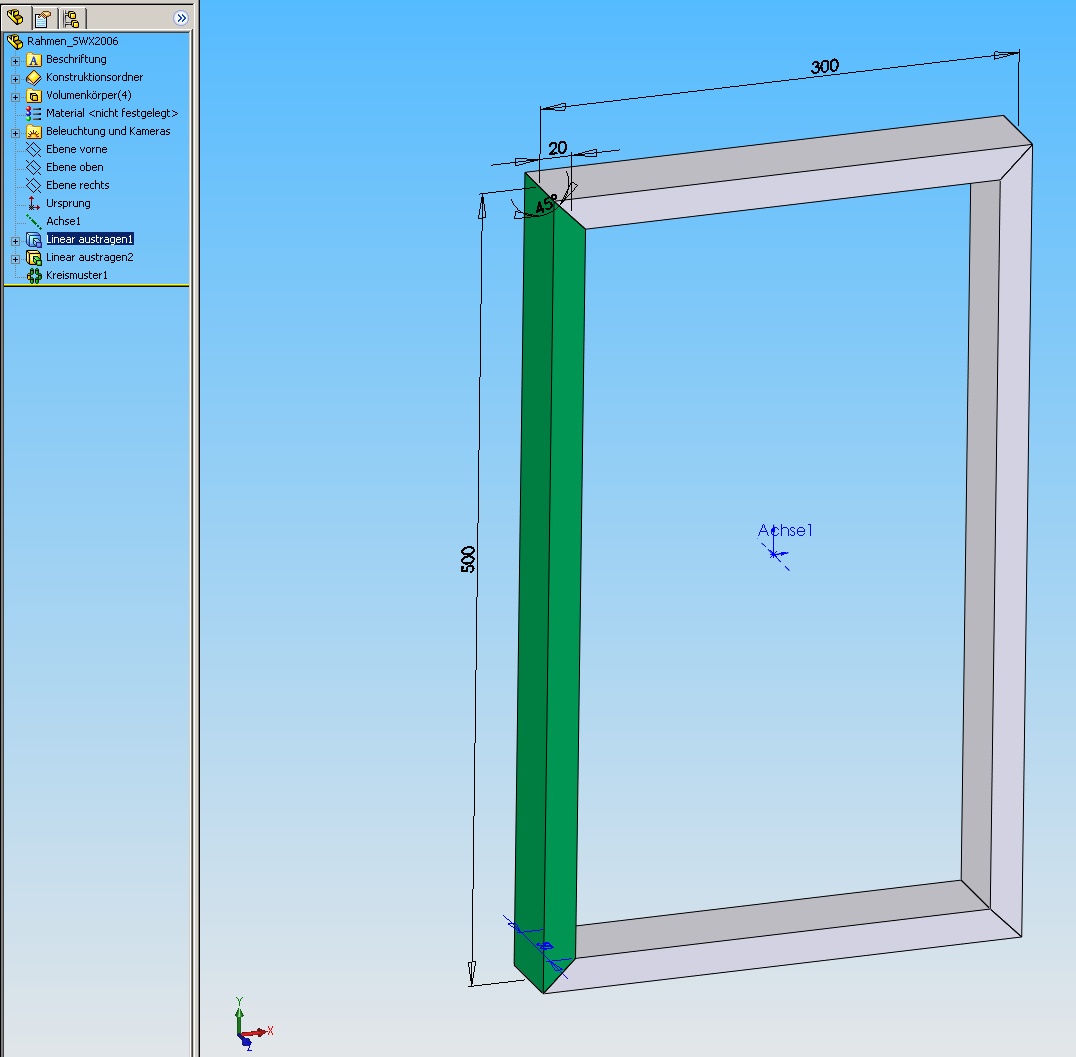Image resolution: width=1076 pixels, height=1057 pixels.
Task: Select Rahmen_SWX2006 root item text
Action: click(73, 41)
